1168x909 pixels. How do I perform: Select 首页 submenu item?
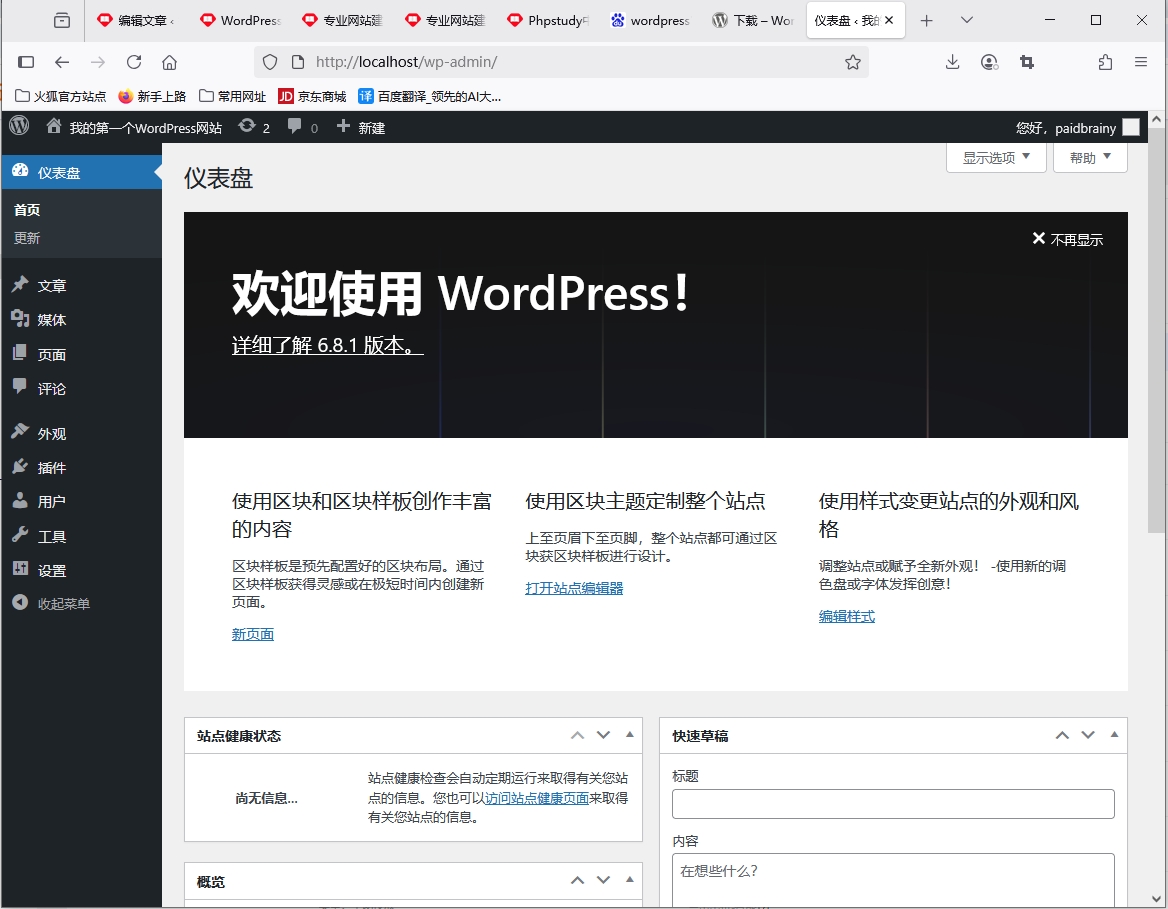pyautogui.click(x=28, y=210)
